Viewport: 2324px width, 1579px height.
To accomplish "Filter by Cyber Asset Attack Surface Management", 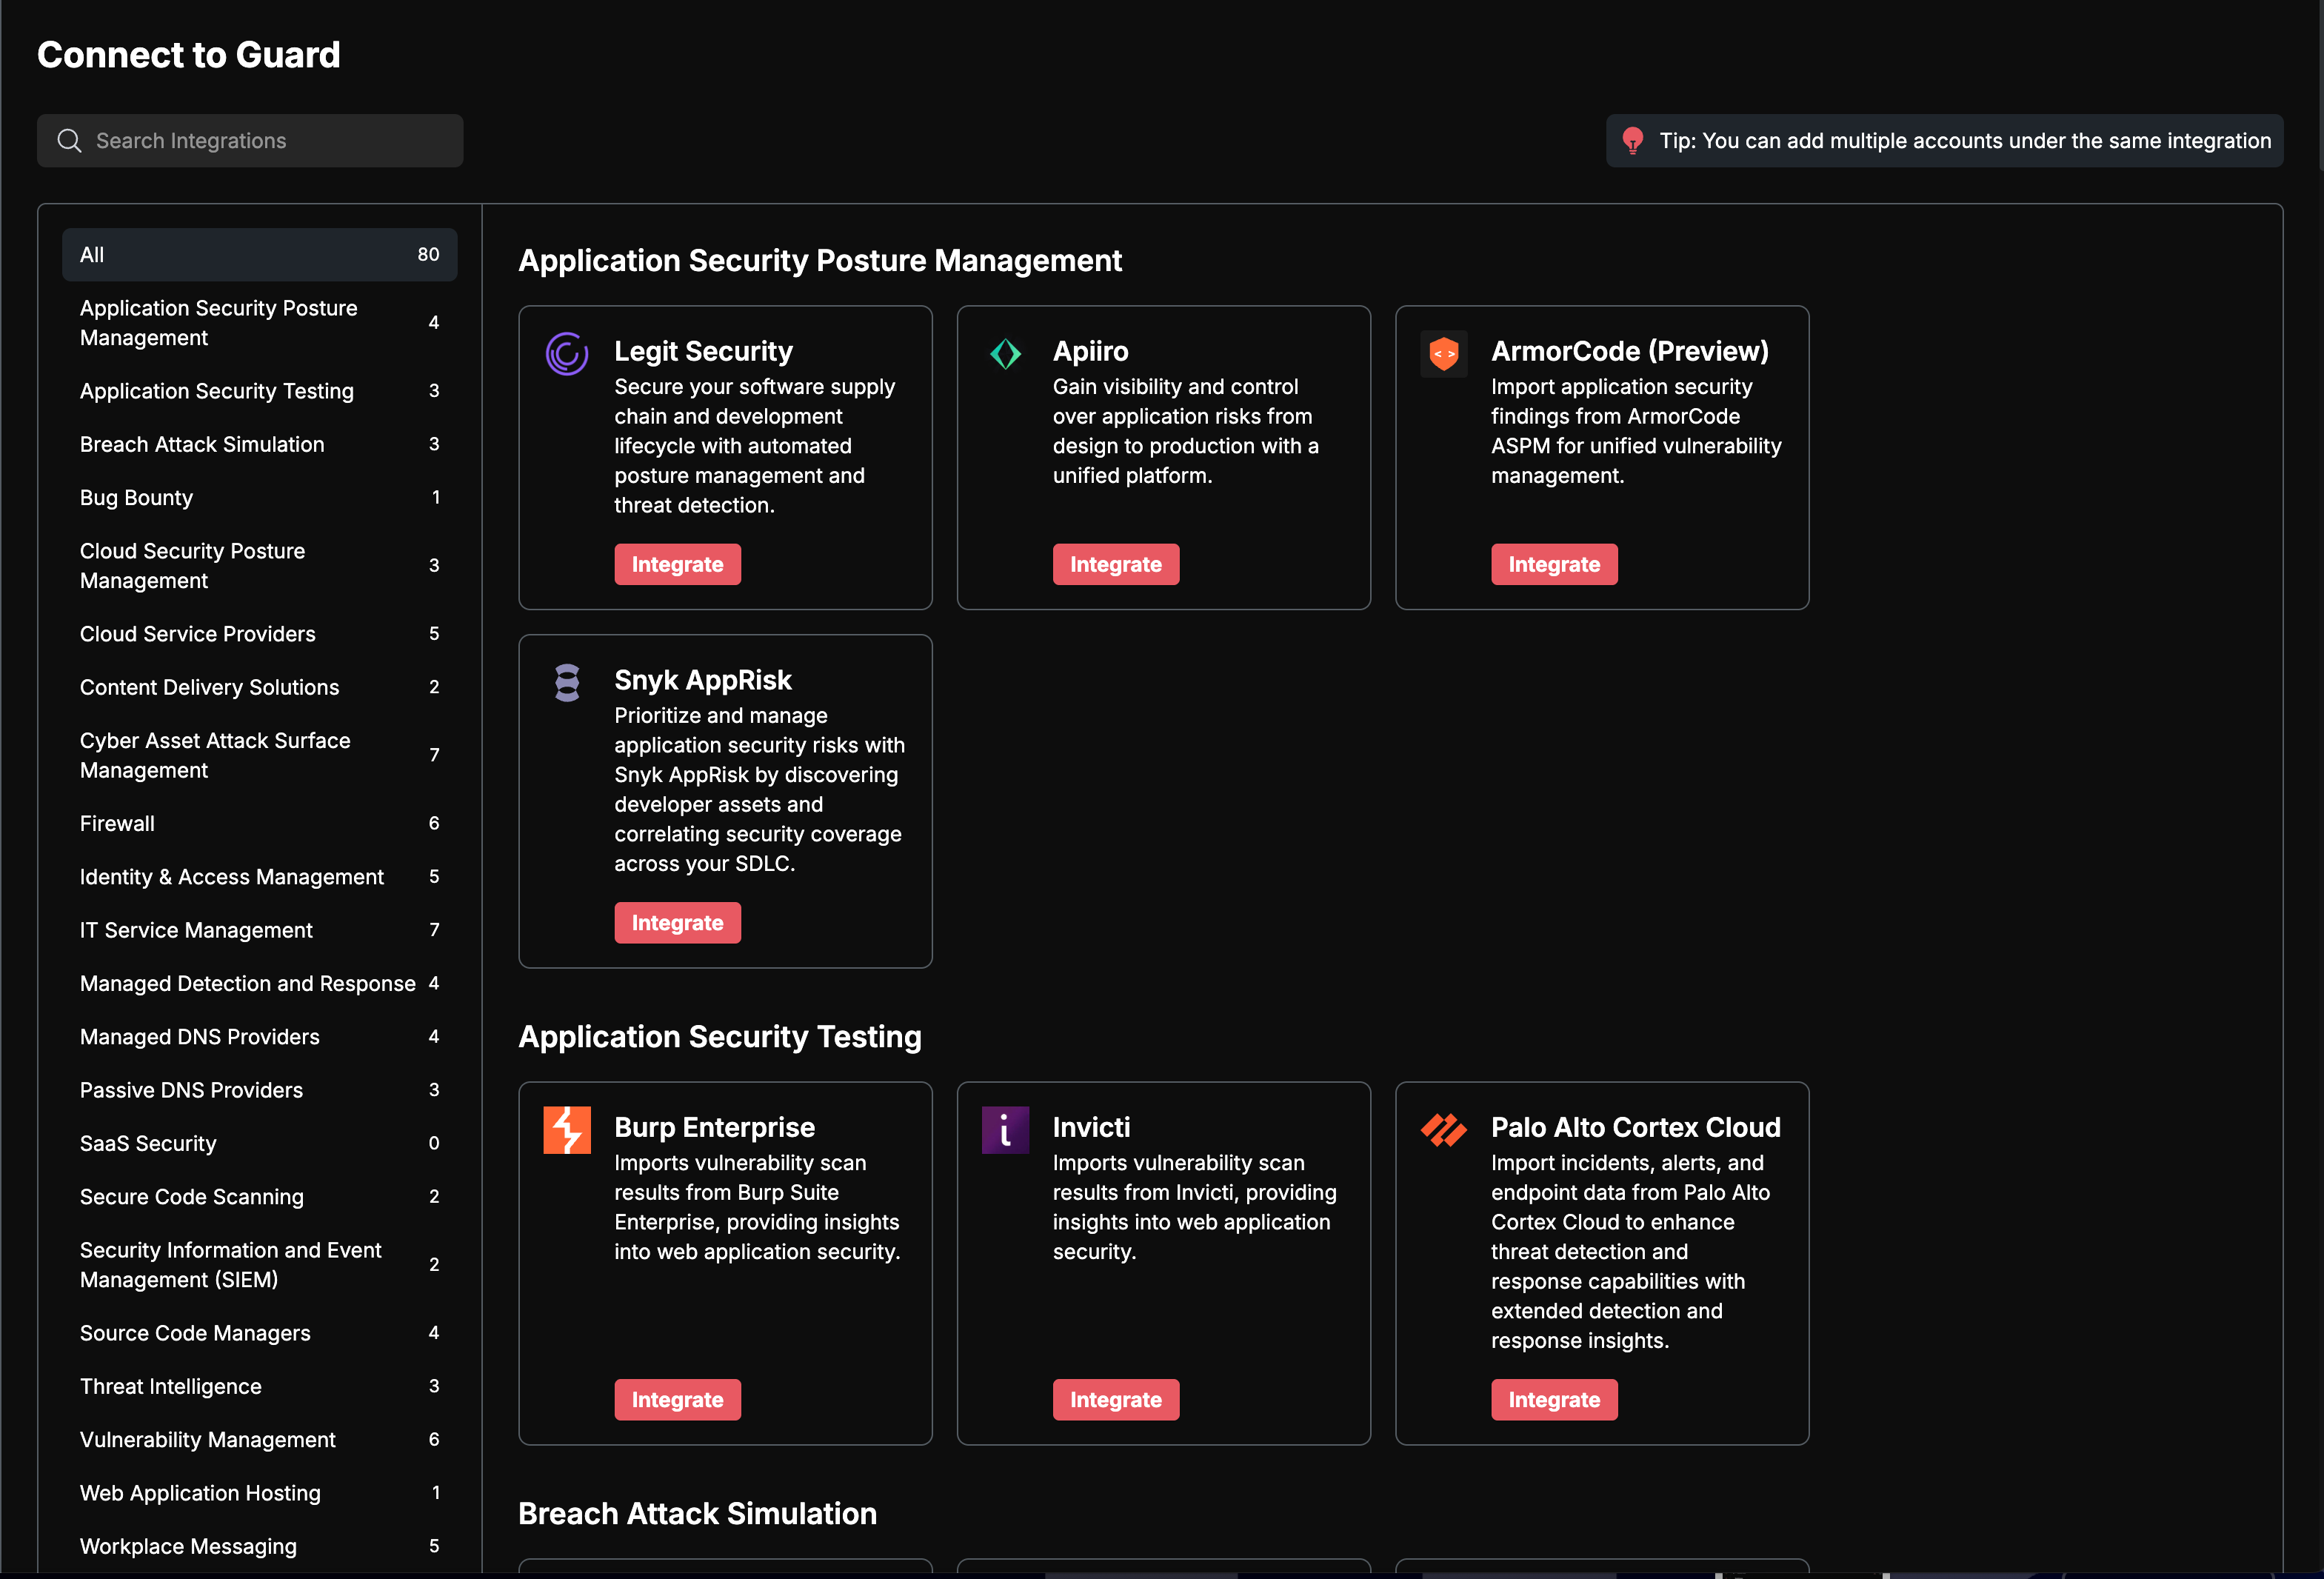I will pos(259,755).
